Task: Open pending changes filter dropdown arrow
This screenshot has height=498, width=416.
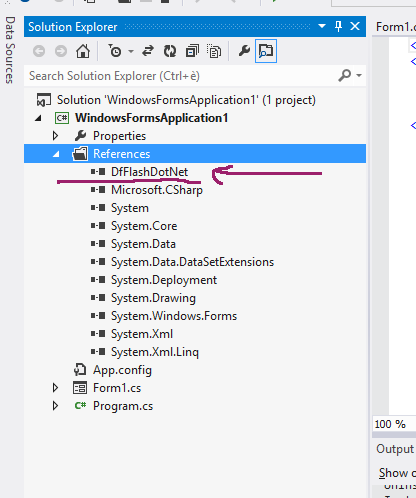Action: (x=131, y=51)
